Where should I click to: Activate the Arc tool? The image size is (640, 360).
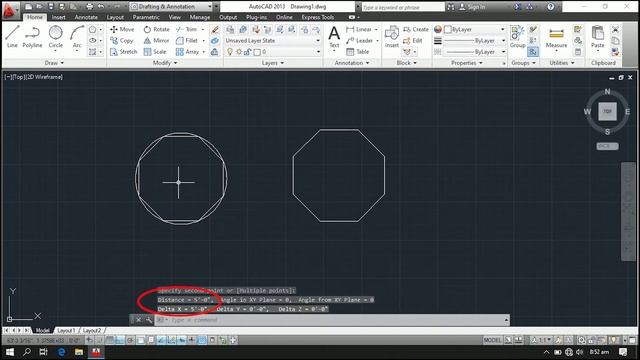pos(77,37)
